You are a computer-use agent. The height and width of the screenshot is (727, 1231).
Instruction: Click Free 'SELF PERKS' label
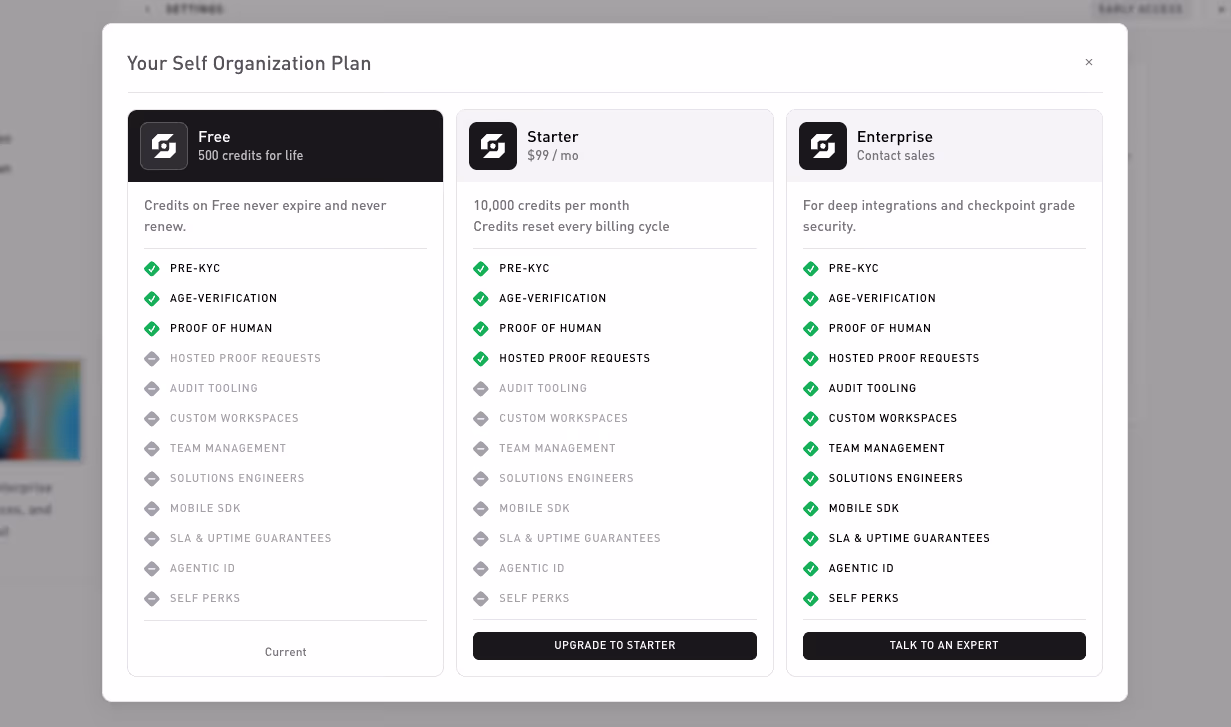click(x=205, y=598)
